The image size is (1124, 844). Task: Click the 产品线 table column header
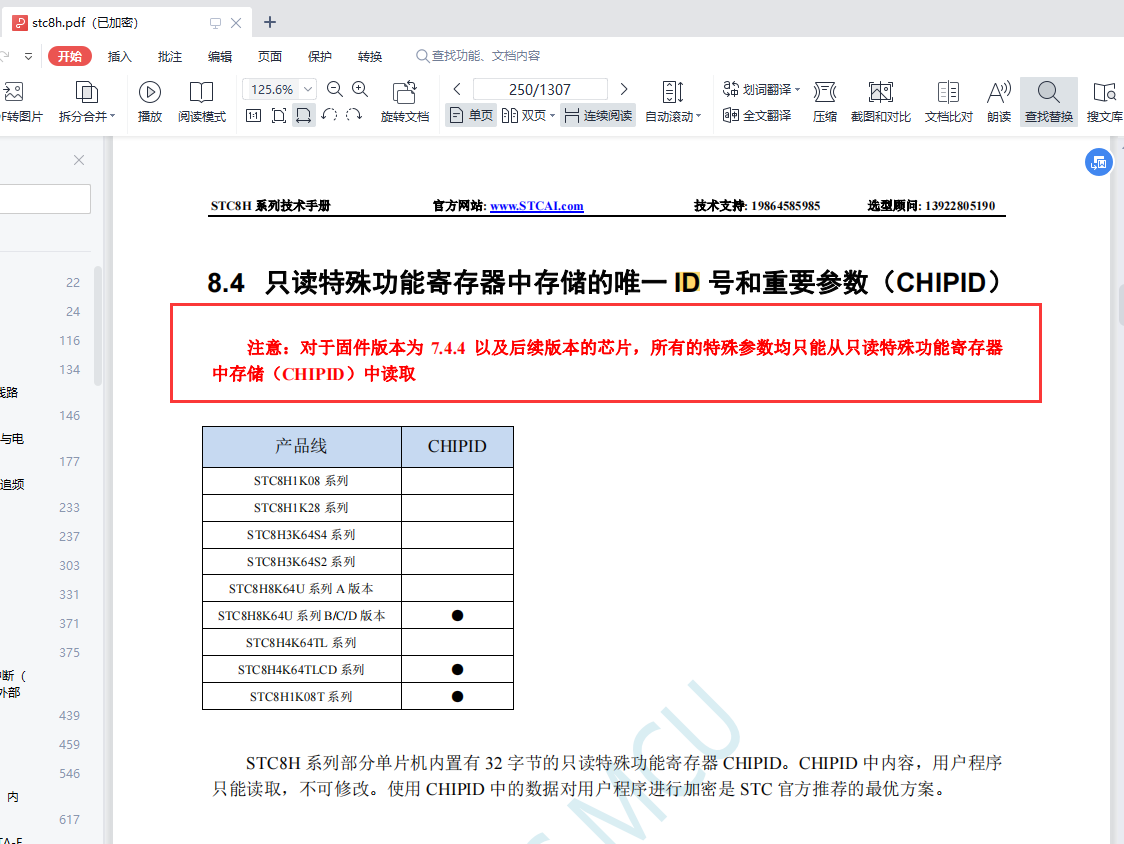[301, 446]
